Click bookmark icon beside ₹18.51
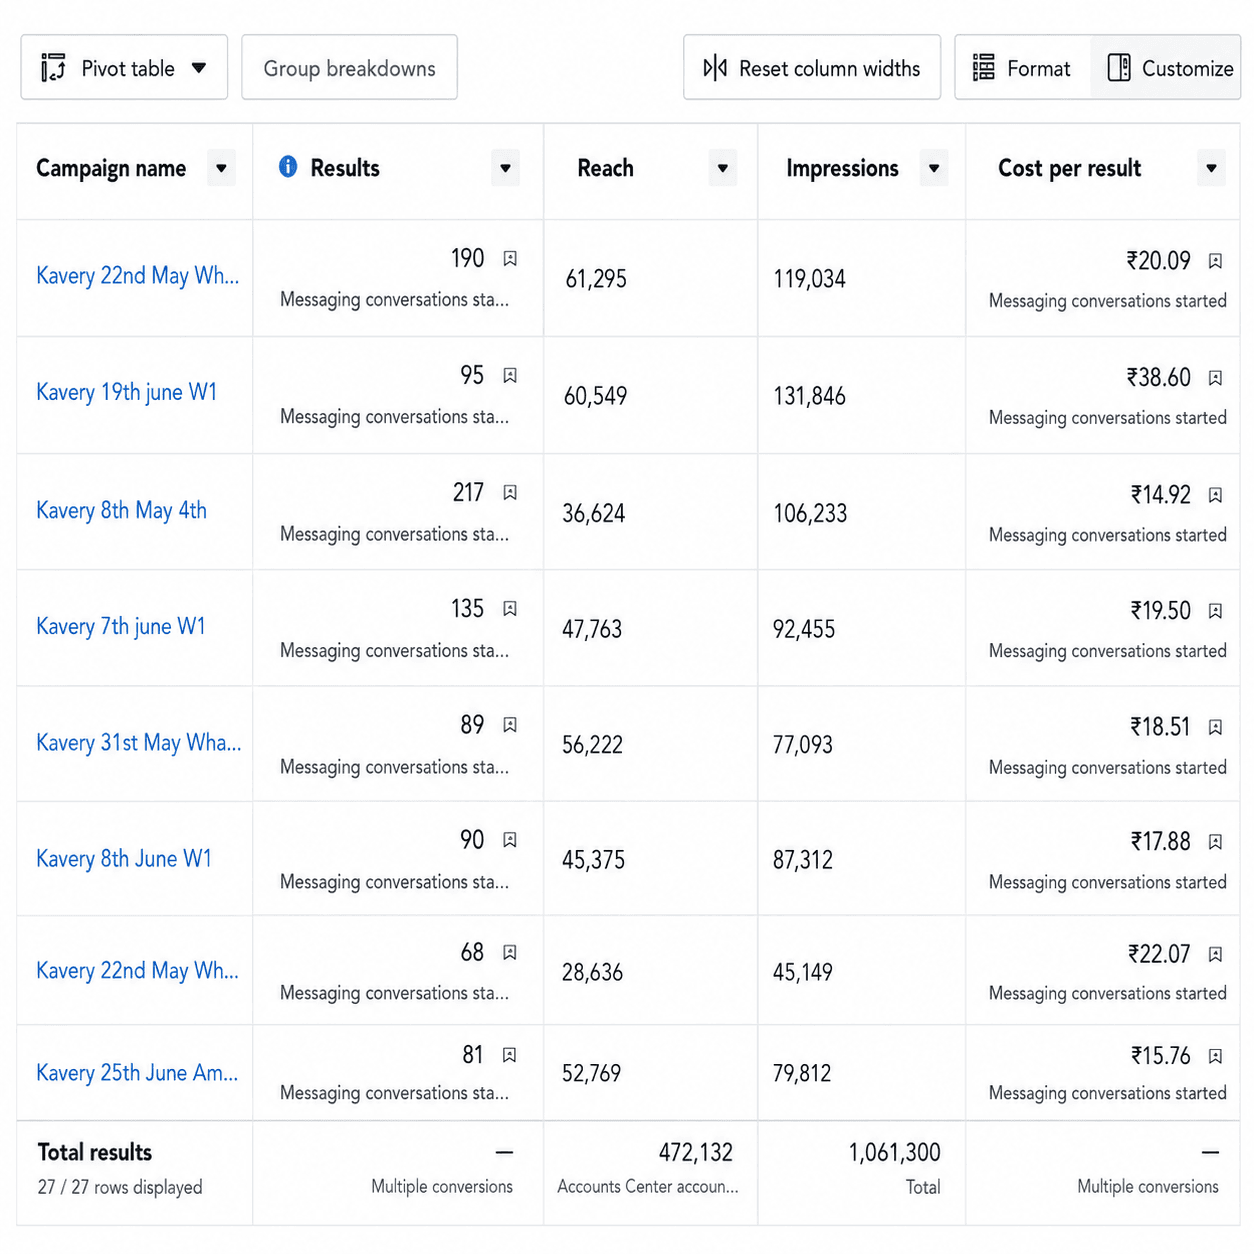The height and width of the screenshot is (1254, 1254). coord(1215,727)
